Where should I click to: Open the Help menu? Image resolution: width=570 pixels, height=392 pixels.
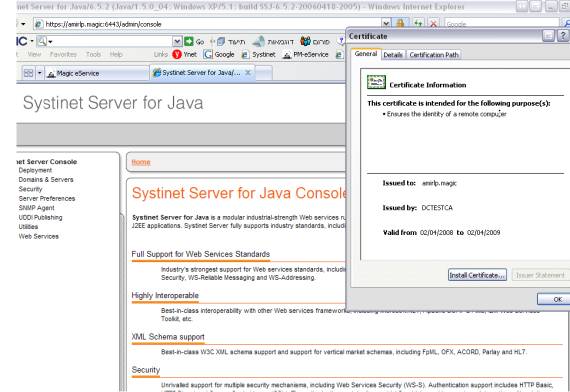tap(116, 55)
